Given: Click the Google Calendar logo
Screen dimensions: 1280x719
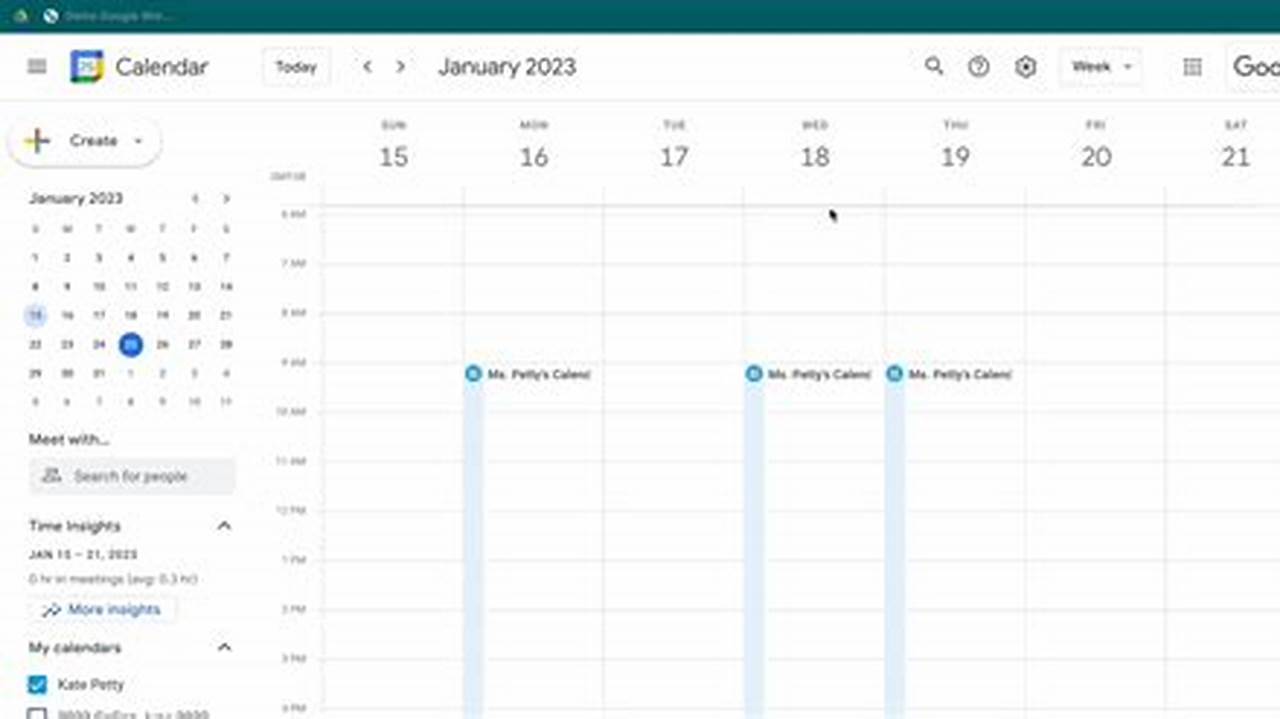Looking at the screenshot, I should (x=87, y=67).
